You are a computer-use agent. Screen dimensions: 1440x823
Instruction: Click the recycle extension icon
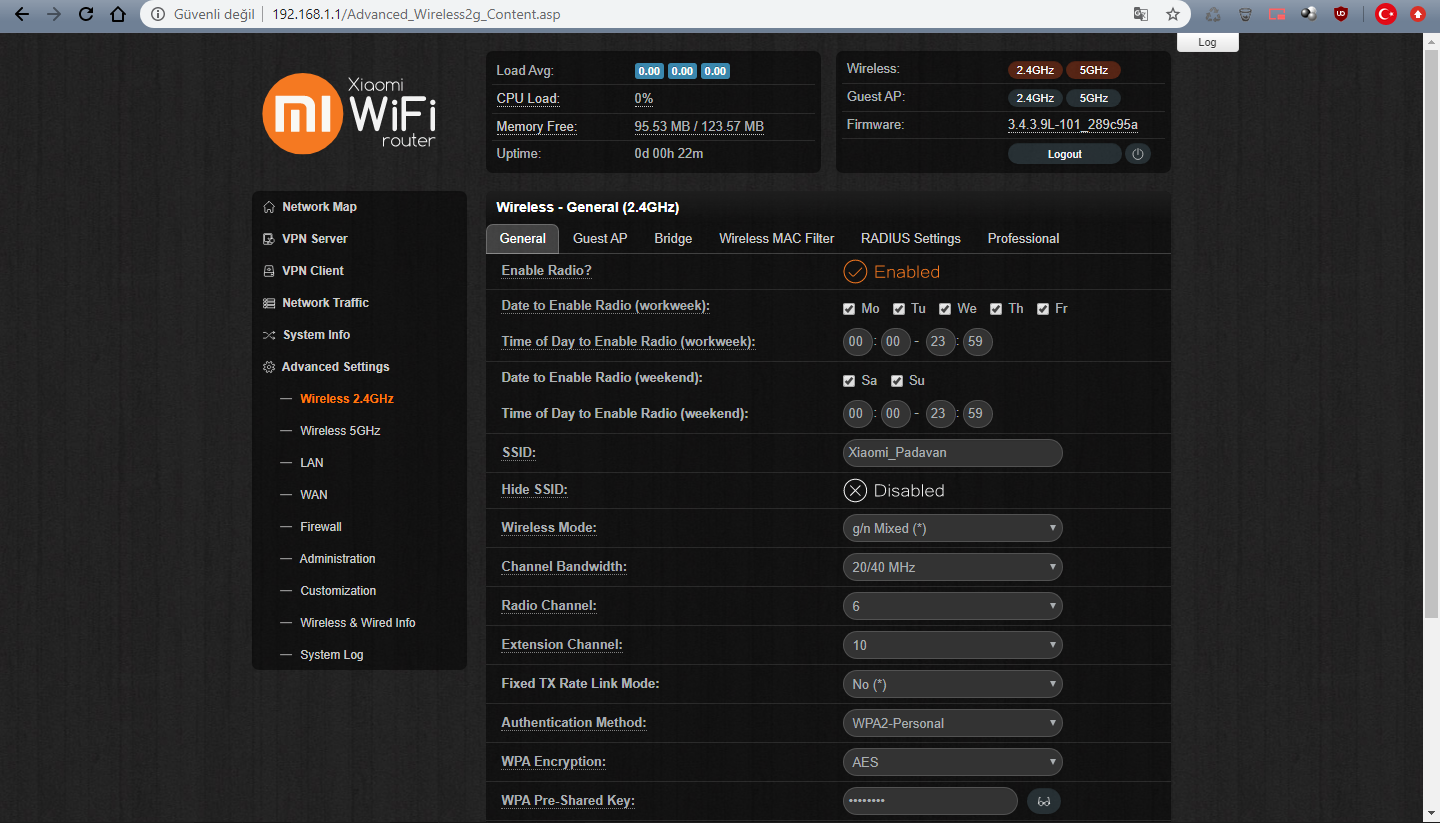click(x=1213, y=14)
